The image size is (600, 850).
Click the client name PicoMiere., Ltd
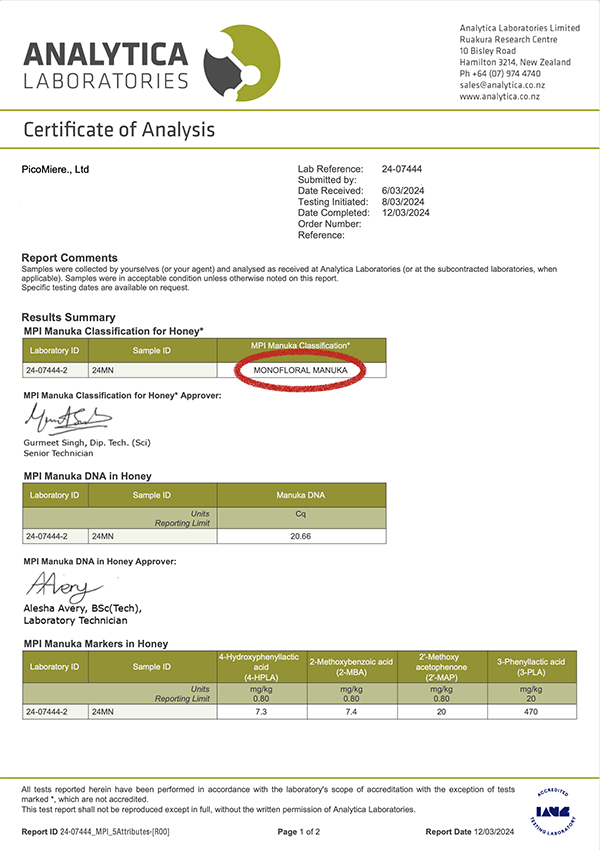[x=55, y=170]
